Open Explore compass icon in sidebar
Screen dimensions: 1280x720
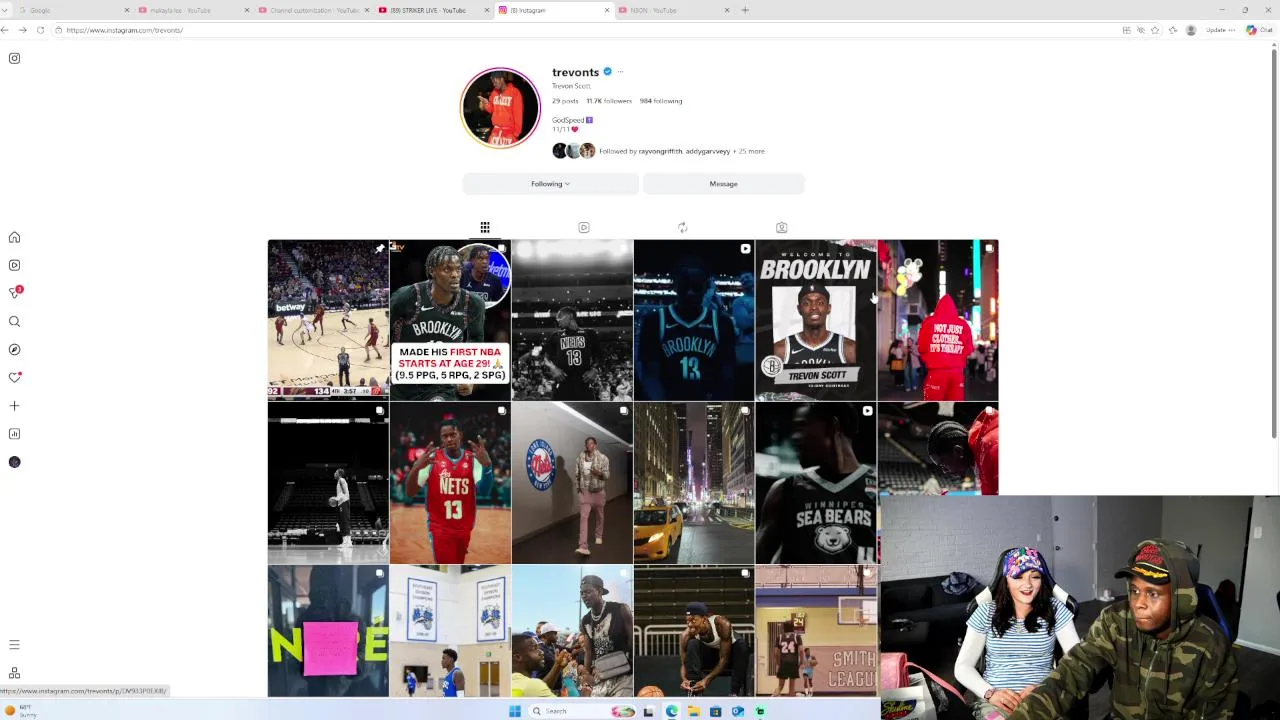pyautogui.click(x=14, y=349)
